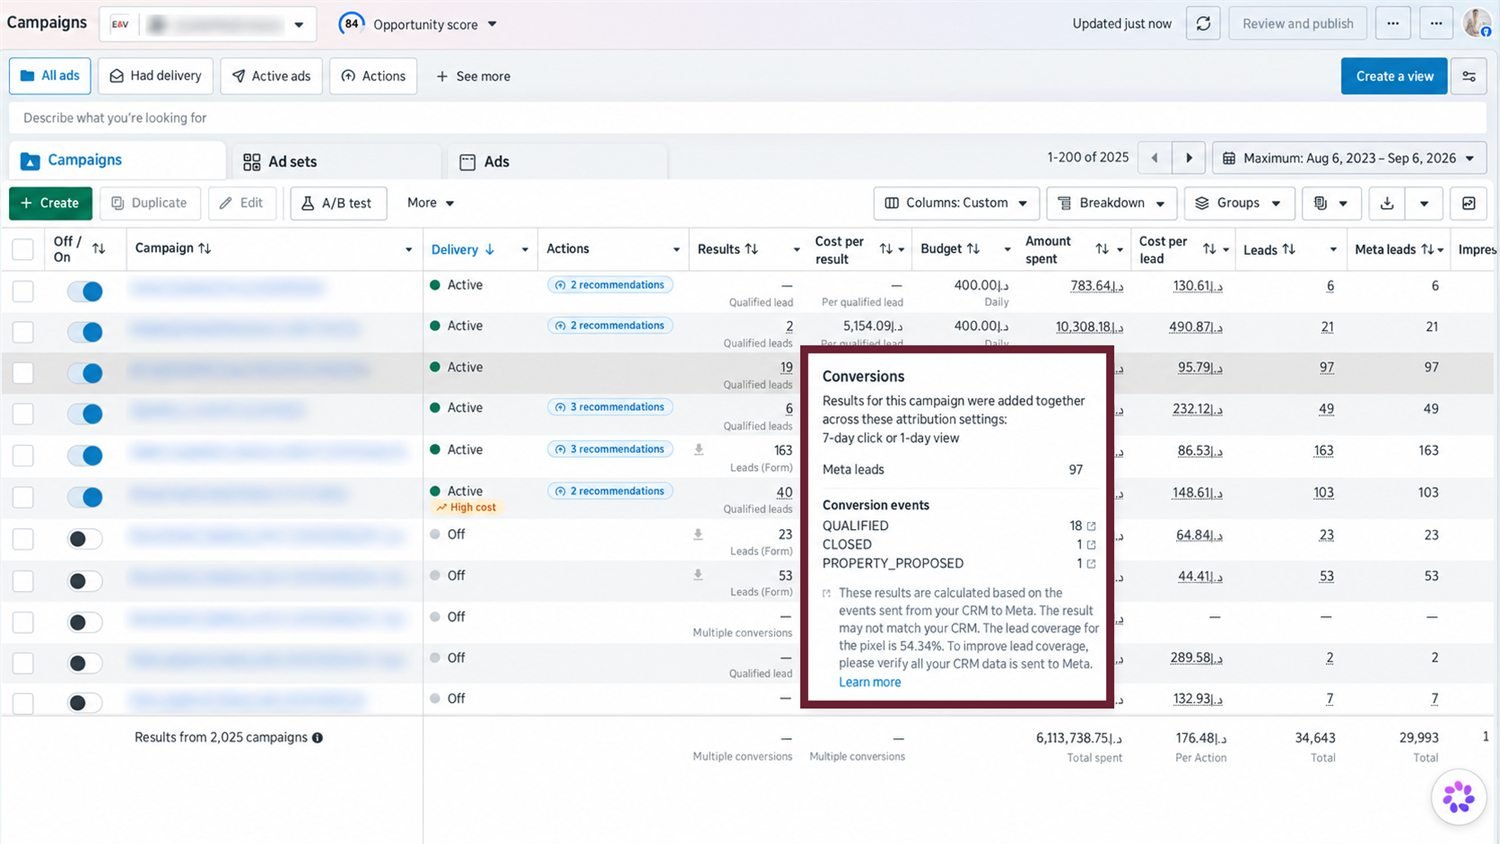1500x844 pixels.
Task: Select the Had delivery filter view
Action: 155,76
